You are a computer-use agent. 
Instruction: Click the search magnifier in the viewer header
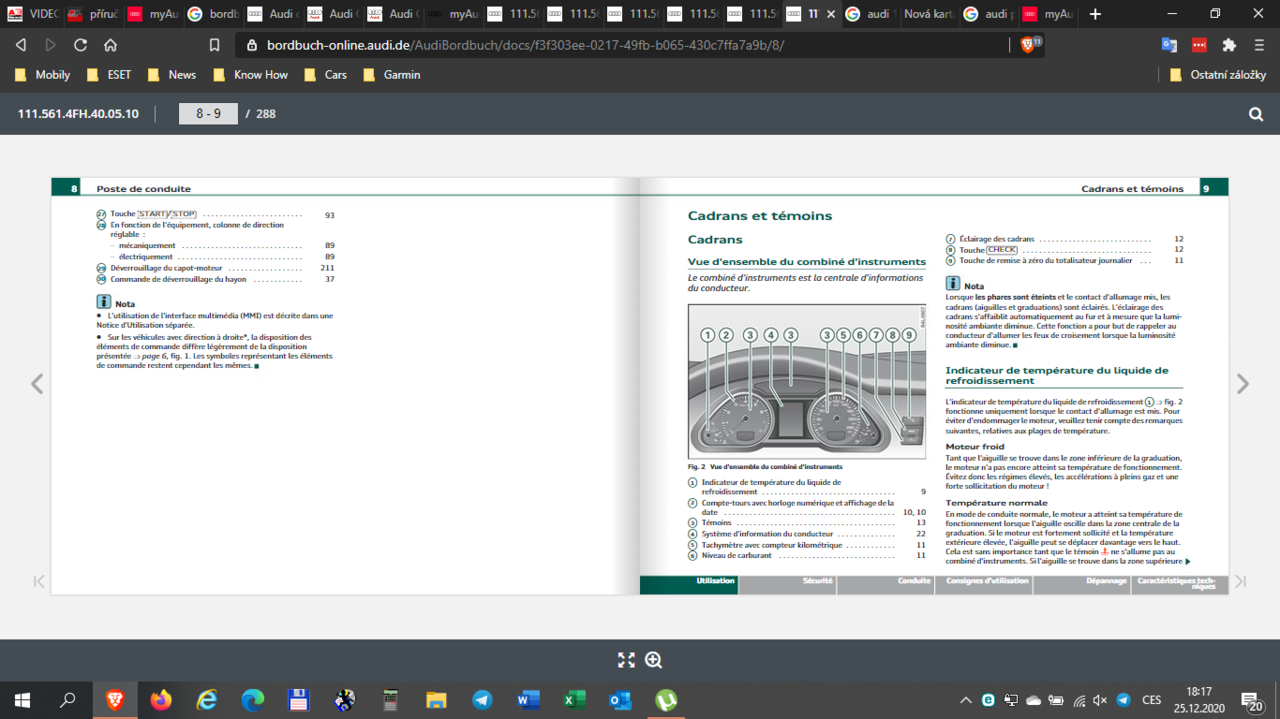(x=1256, y=114)
